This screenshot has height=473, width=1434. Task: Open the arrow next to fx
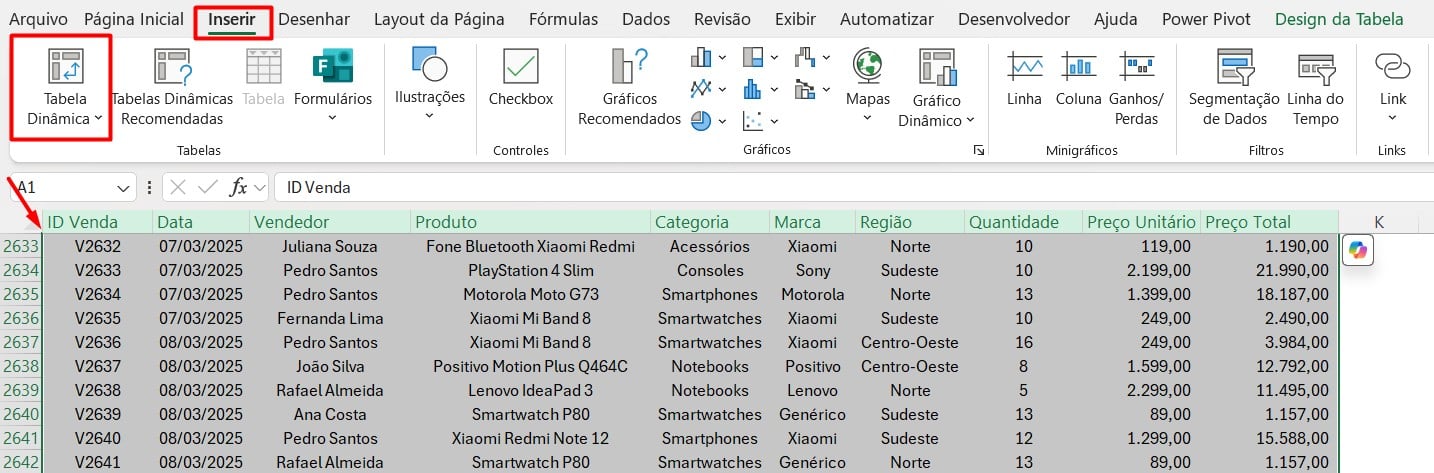click(259, 187)
